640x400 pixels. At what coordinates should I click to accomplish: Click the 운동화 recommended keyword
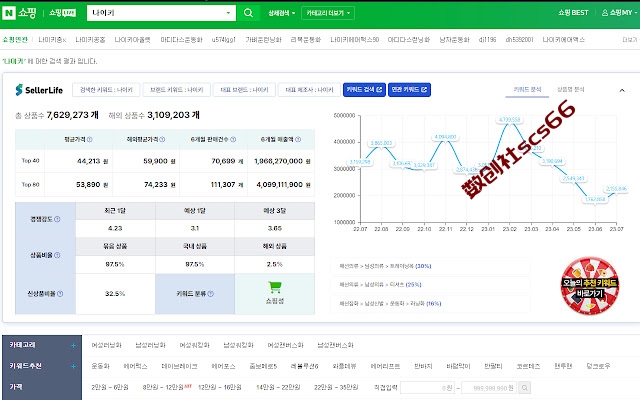point(100,366)
